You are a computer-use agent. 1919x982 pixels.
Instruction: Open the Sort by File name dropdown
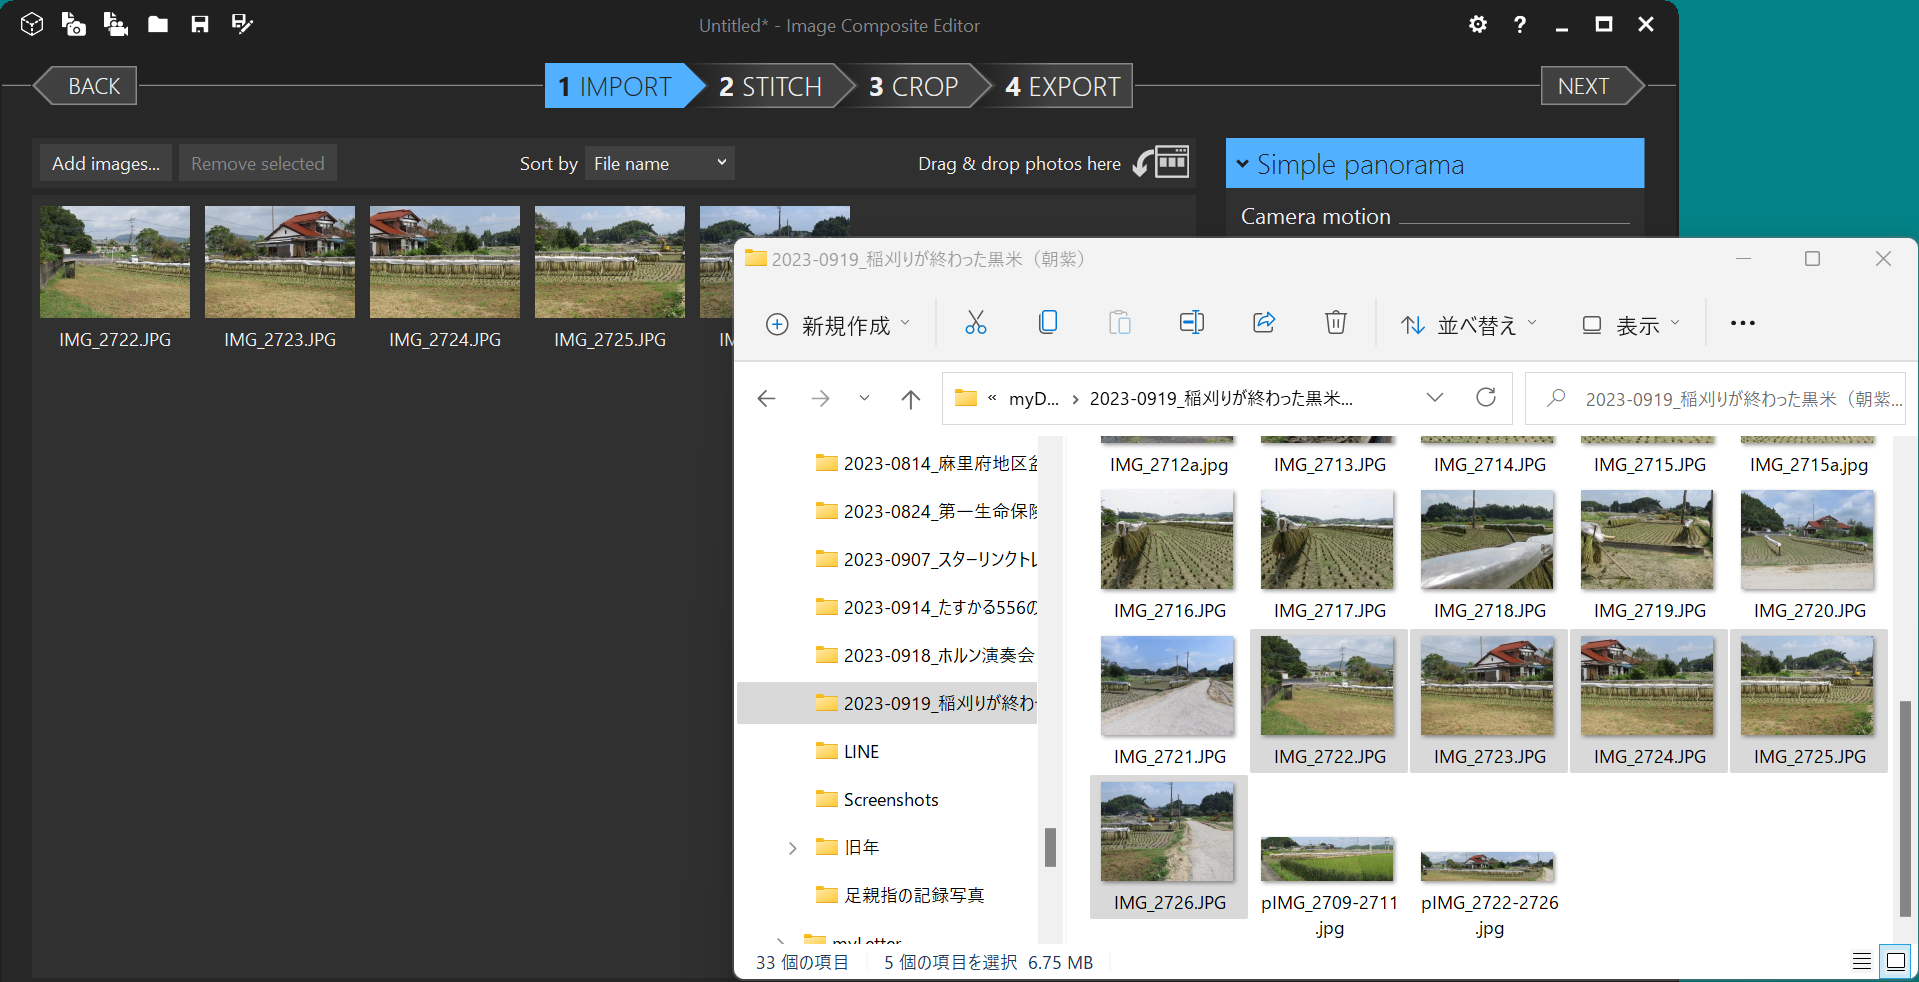click(659, 163)
